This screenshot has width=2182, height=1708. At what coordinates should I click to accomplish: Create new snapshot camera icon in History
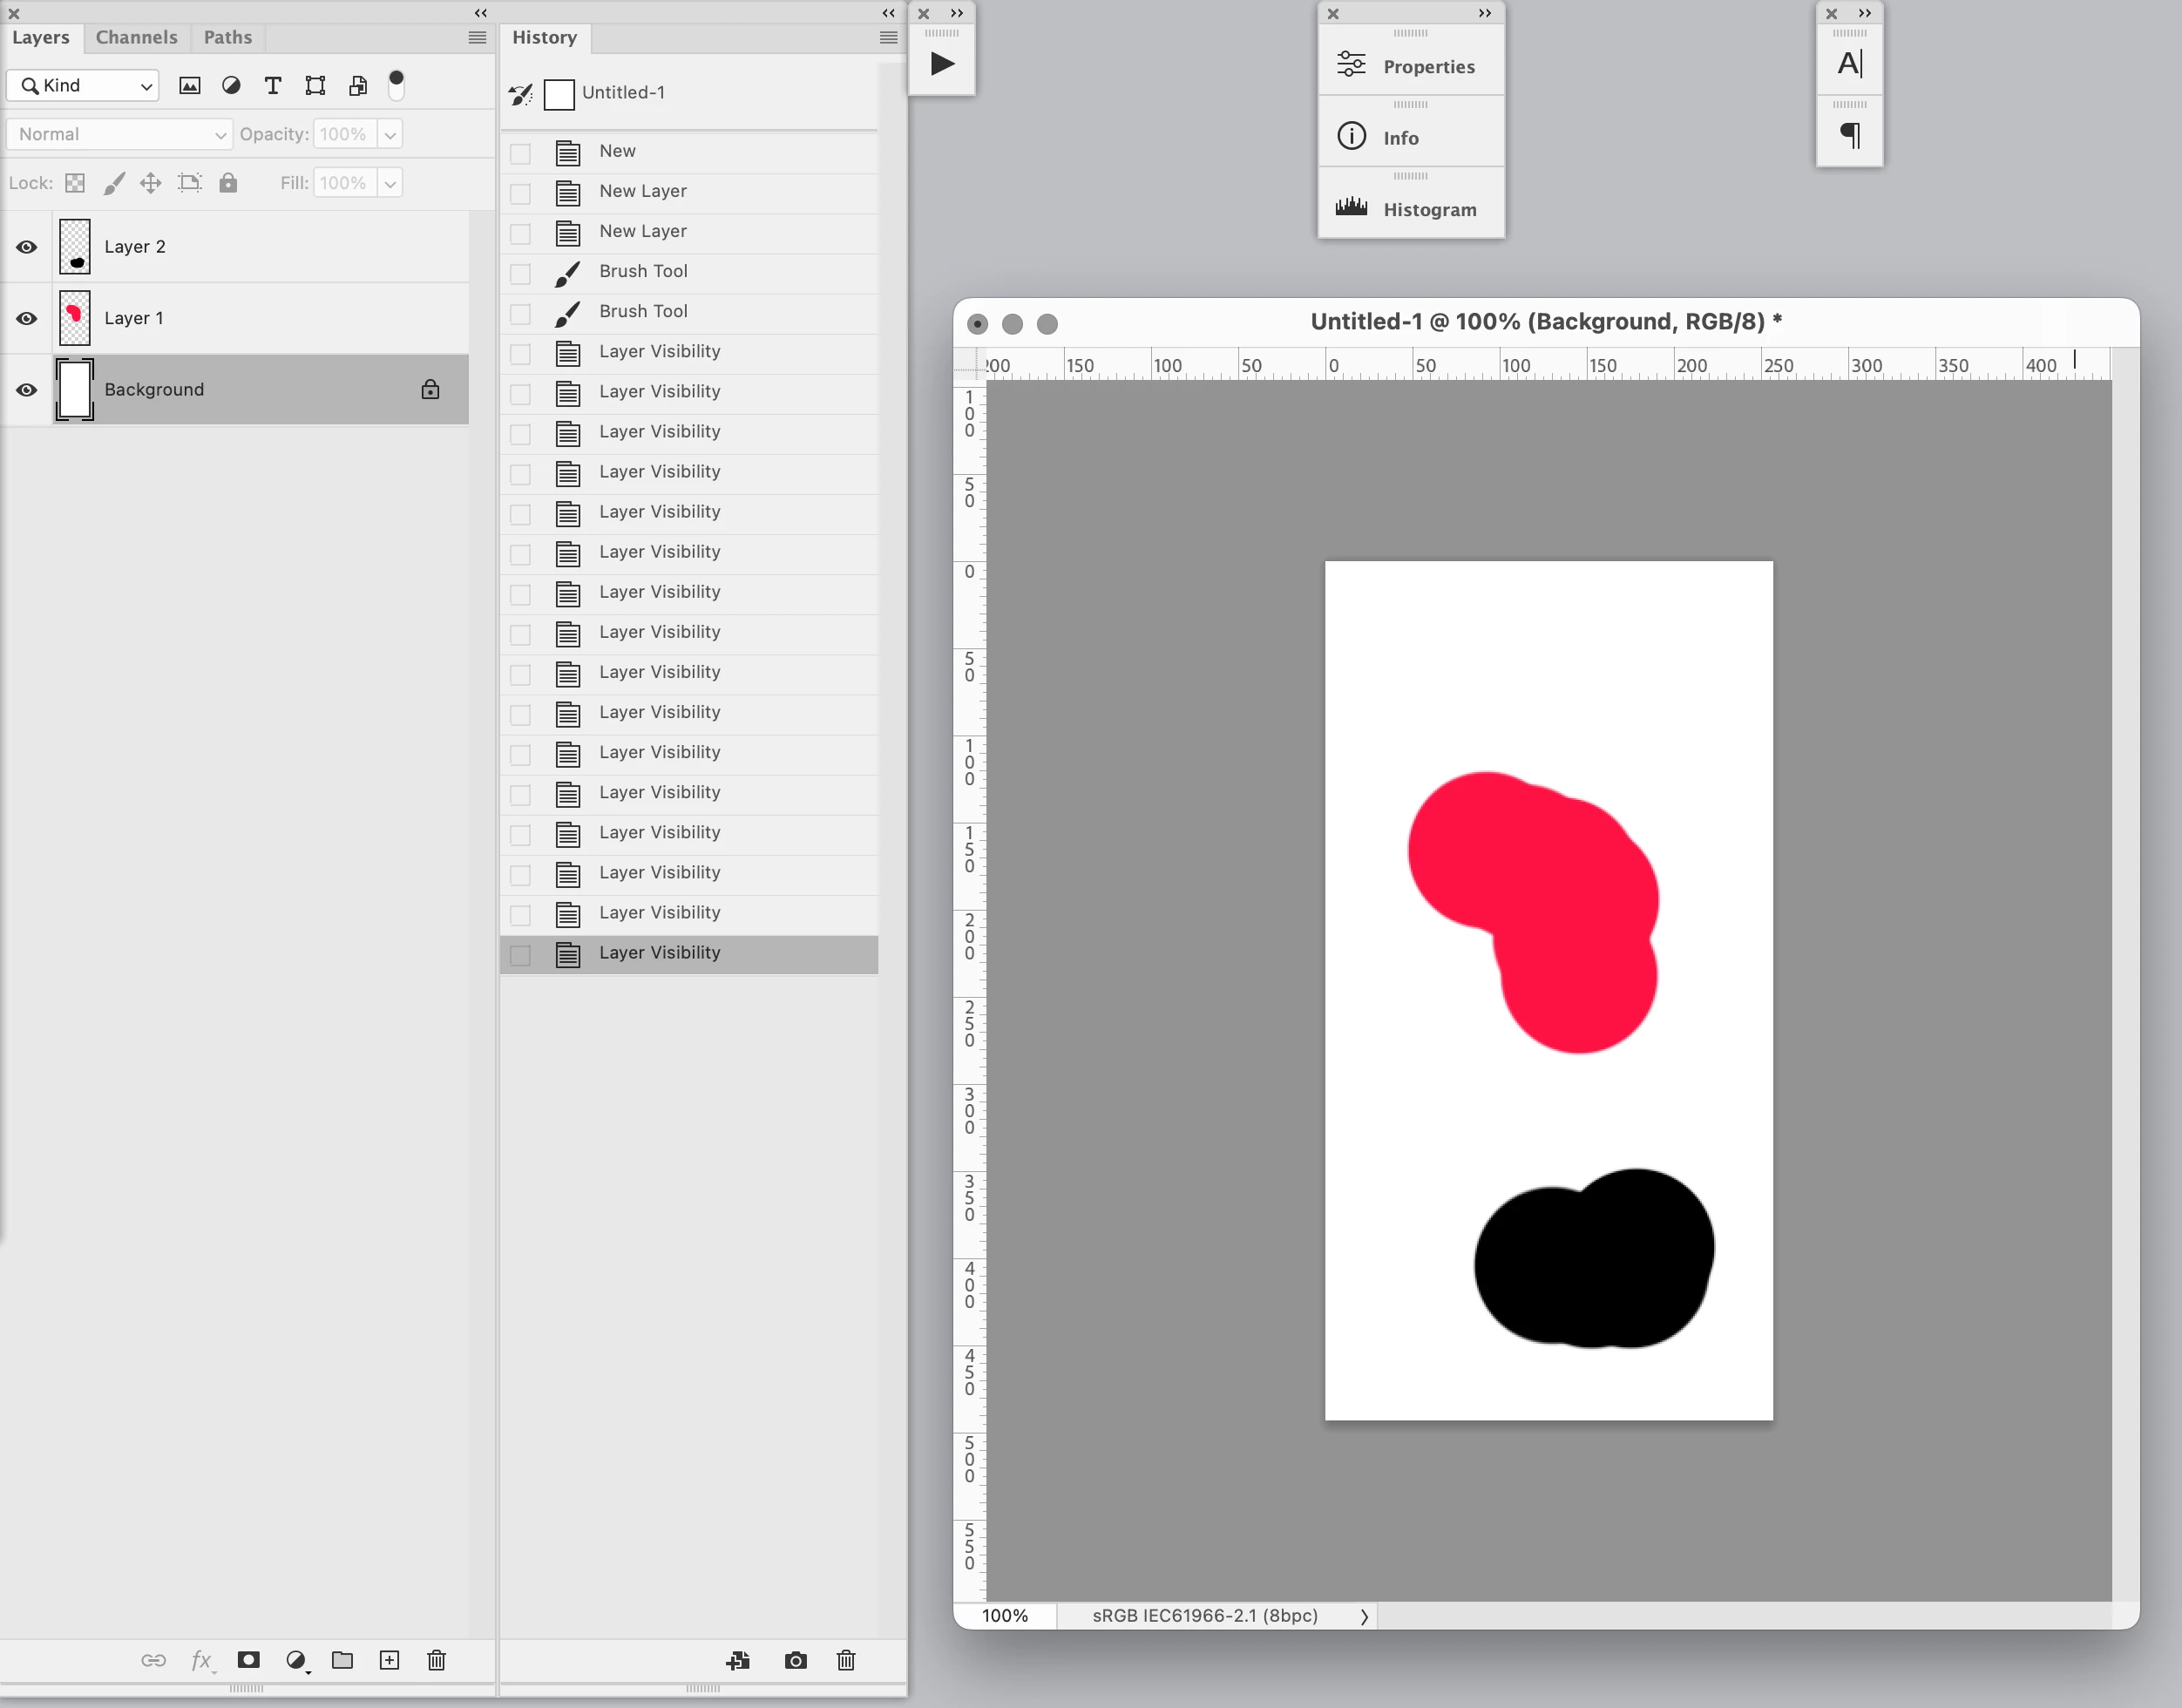(795, 1660)
